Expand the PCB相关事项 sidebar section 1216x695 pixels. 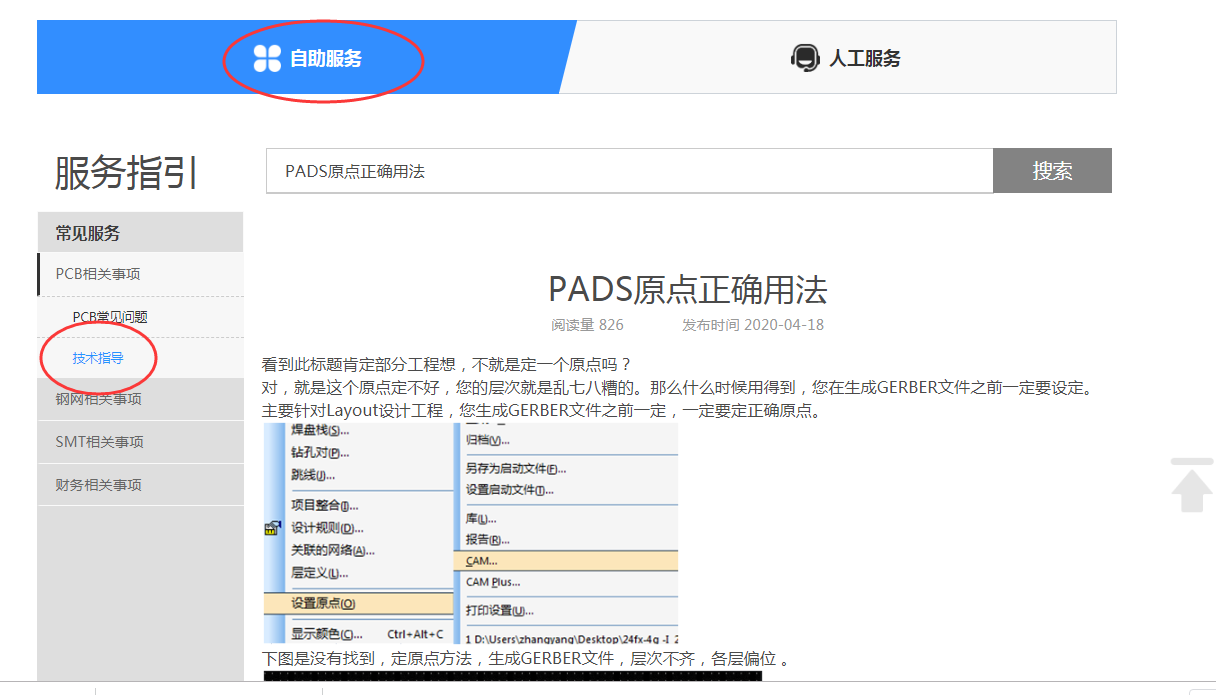coord(98,274)
